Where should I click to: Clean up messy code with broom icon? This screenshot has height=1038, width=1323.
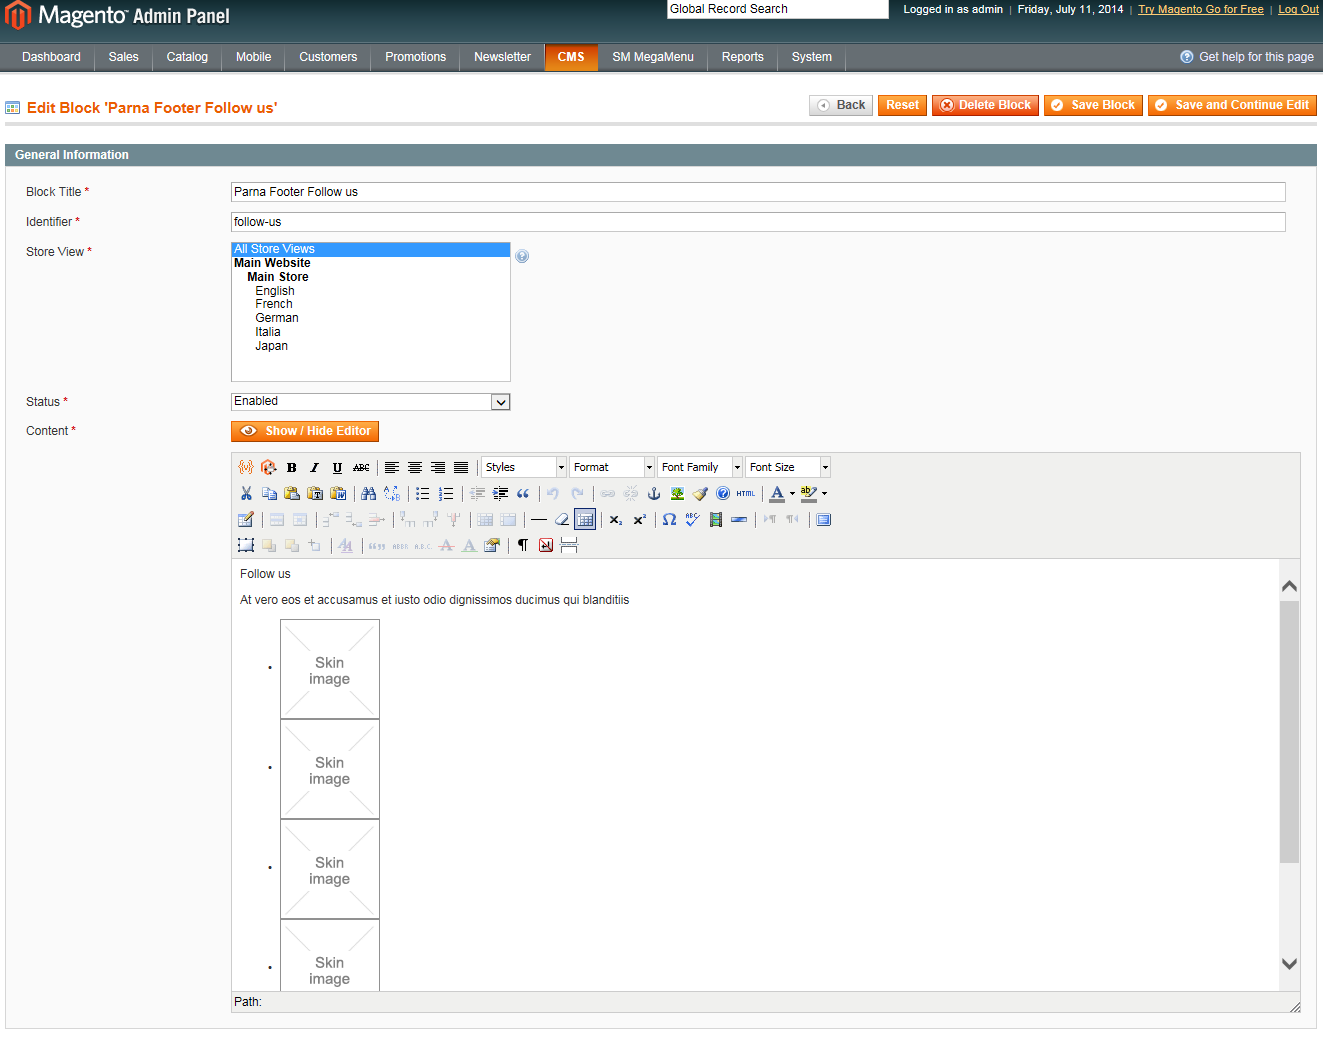pos(700,493)
